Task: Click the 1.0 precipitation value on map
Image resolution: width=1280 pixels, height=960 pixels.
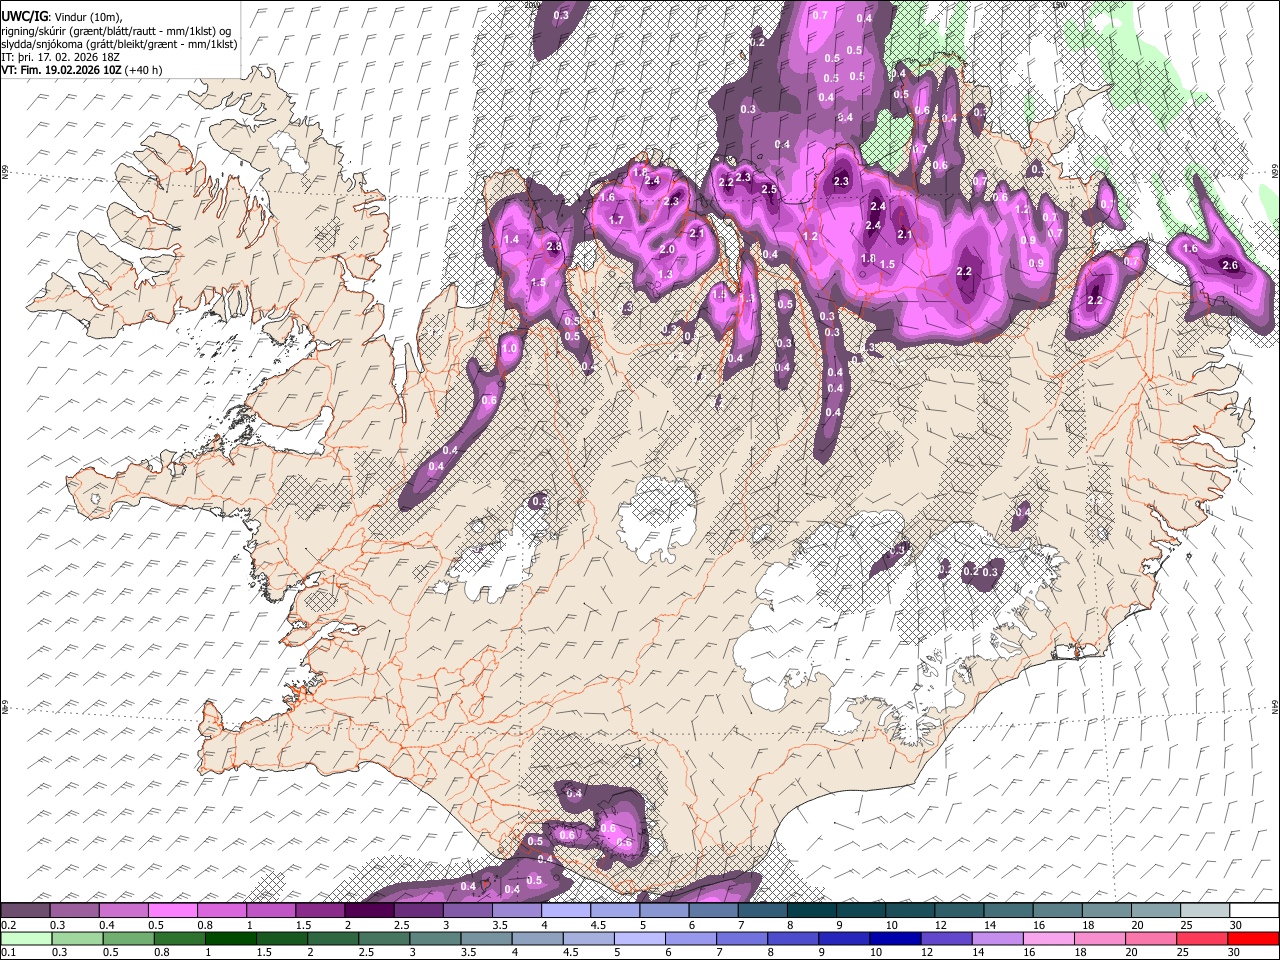Action: click(x=509, y=348)
